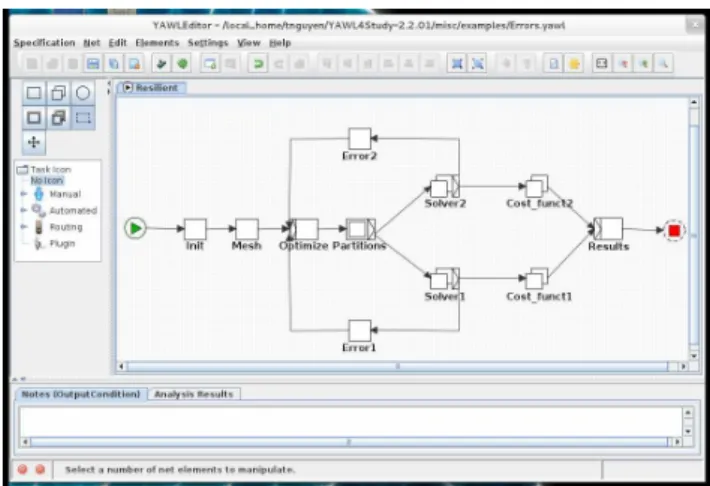Select the Condition circle palette tool
The height and width of the screenshot is (486, 710).
83,93
